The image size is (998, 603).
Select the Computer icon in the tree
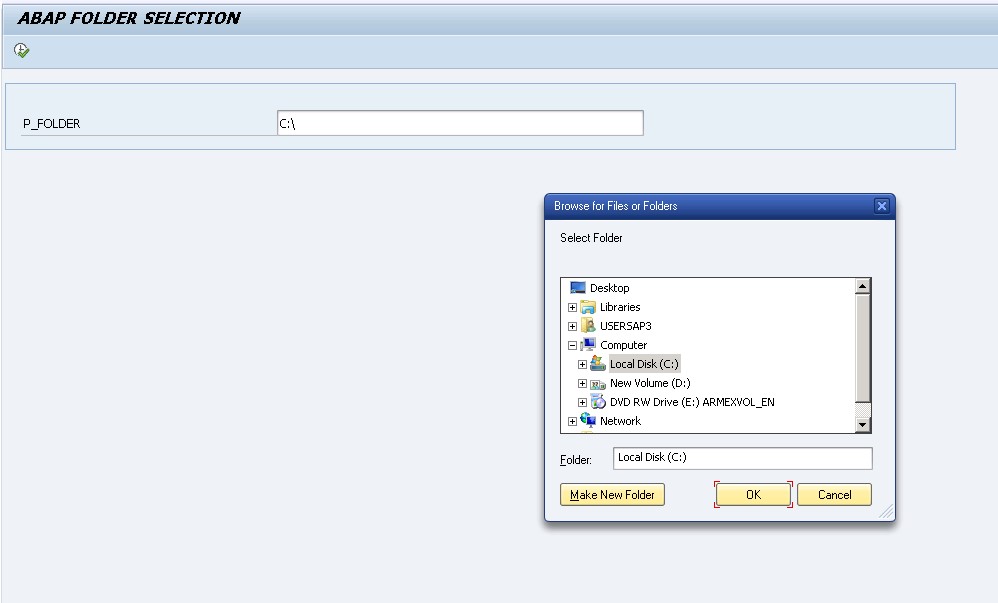[589, 344]
